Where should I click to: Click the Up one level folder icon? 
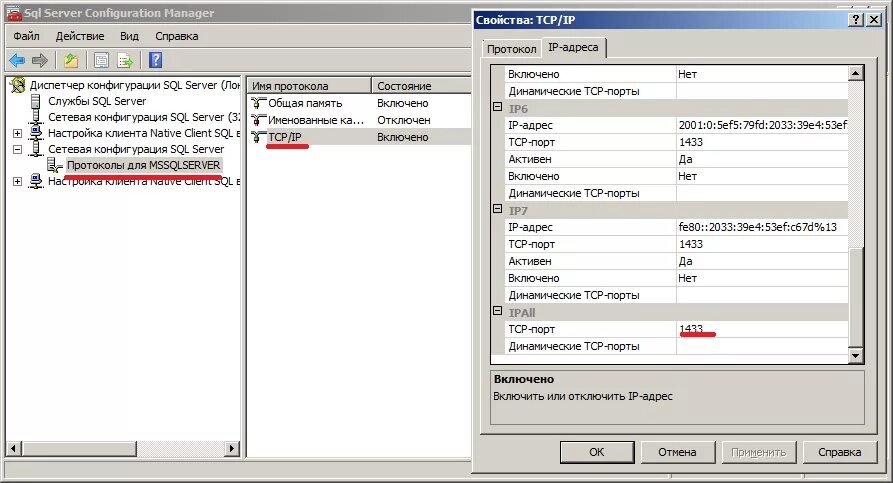click(71, 60)
